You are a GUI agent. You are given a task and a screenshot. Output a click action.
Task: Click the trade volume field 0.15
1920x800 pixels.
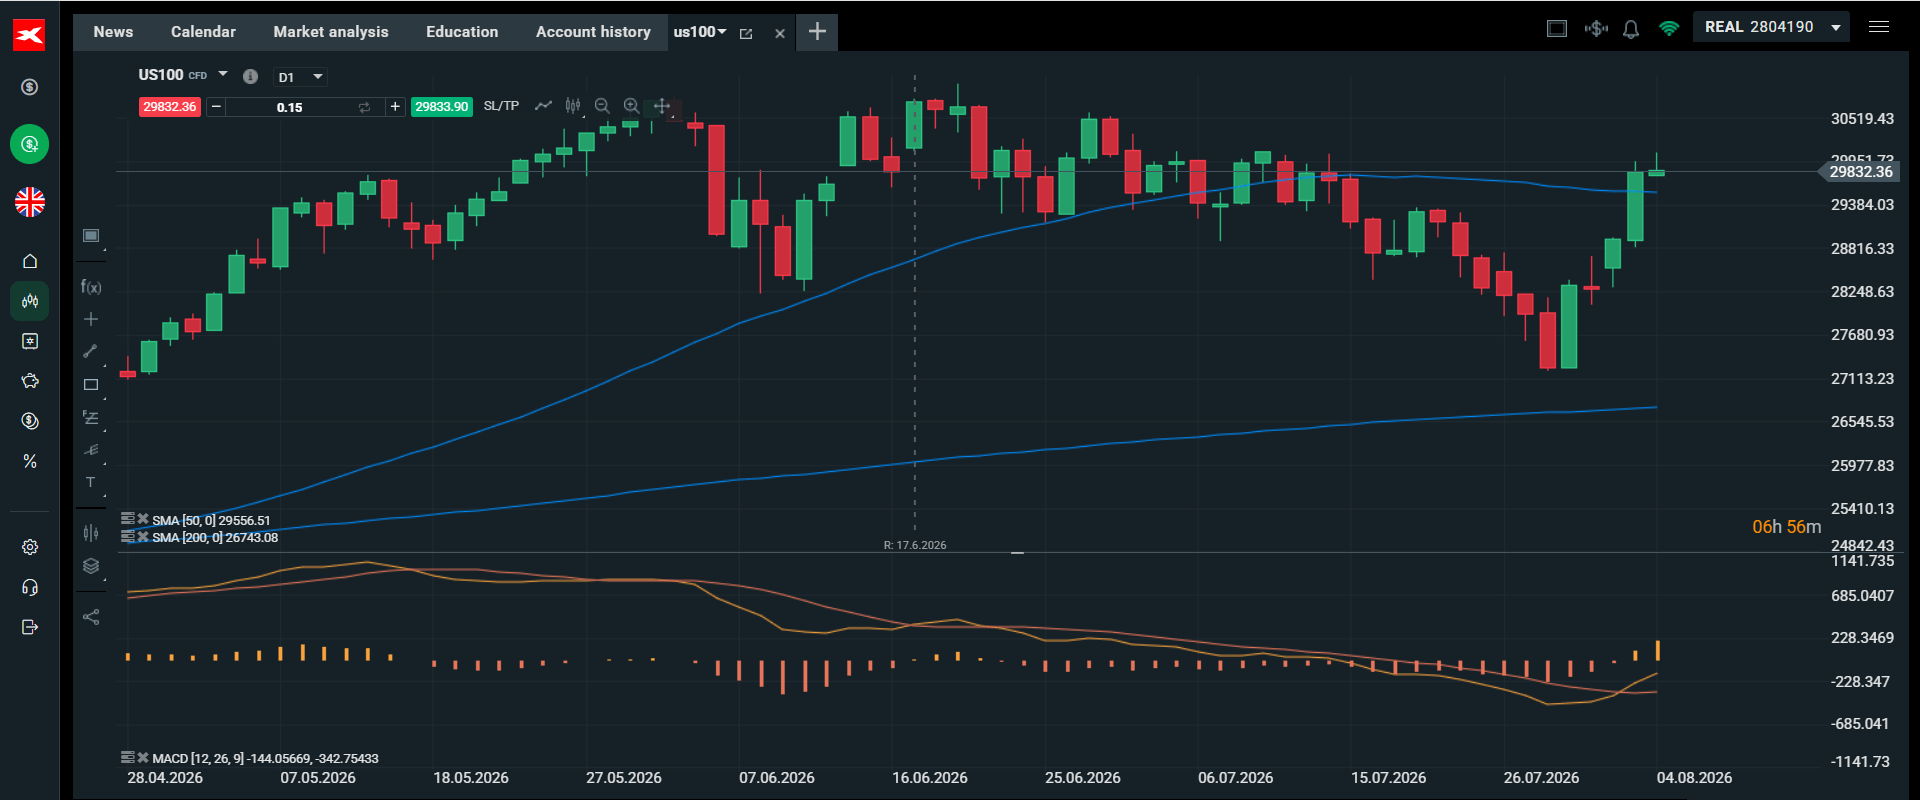290,107
